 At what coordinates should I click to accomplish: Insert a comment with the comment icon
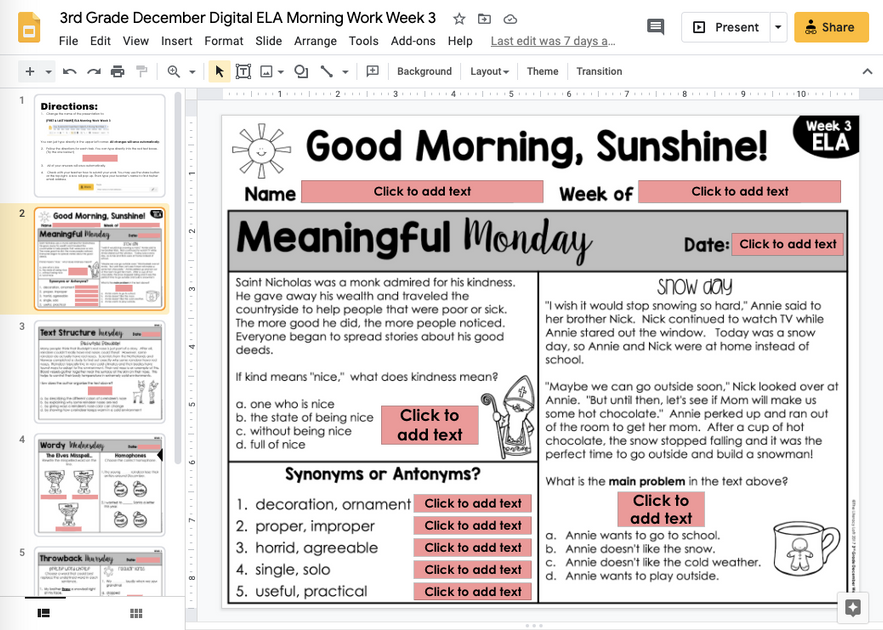point(372,71)
